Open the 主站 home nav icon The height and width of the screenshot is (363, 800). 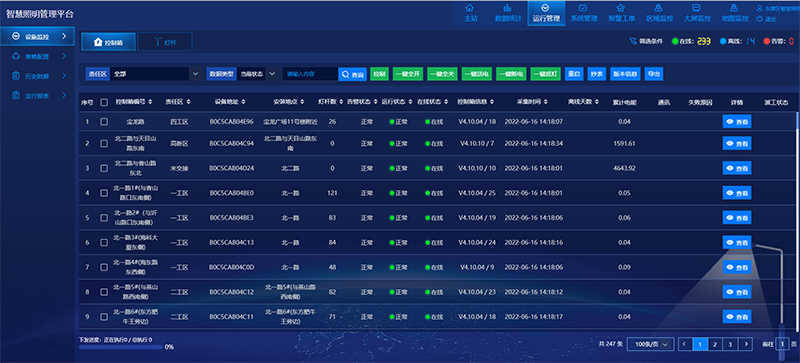coord(470,8)
